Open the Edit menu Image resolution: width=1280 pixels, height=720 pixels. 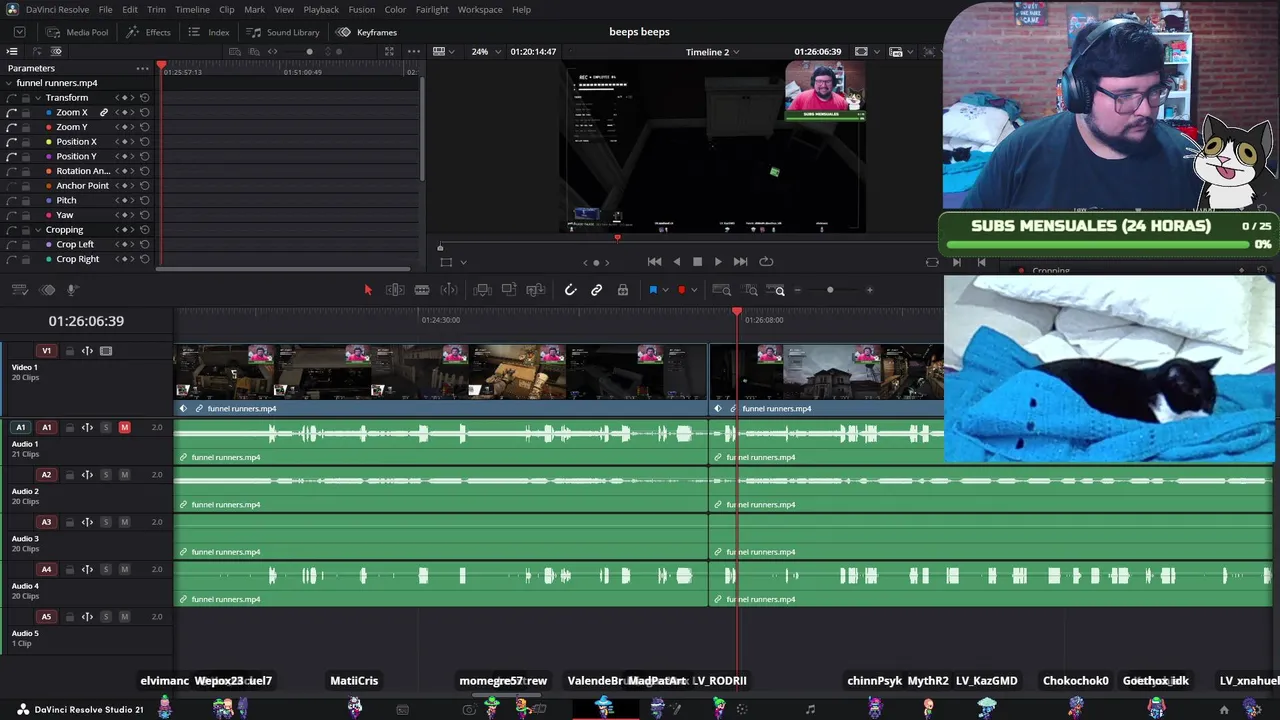click(130, 9)
